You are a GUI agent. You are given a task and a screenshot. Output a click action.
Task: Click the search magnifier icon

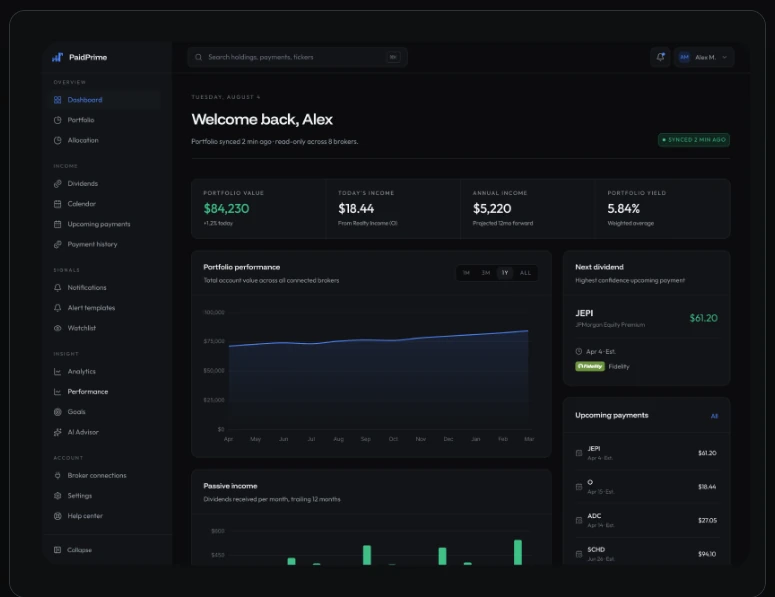click(198, 57)
